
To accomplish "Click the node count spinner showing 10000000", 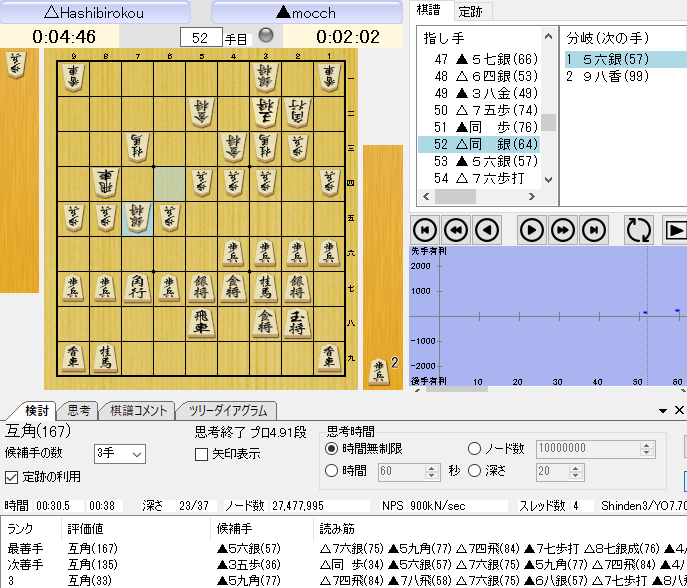I will click(596, 449).
